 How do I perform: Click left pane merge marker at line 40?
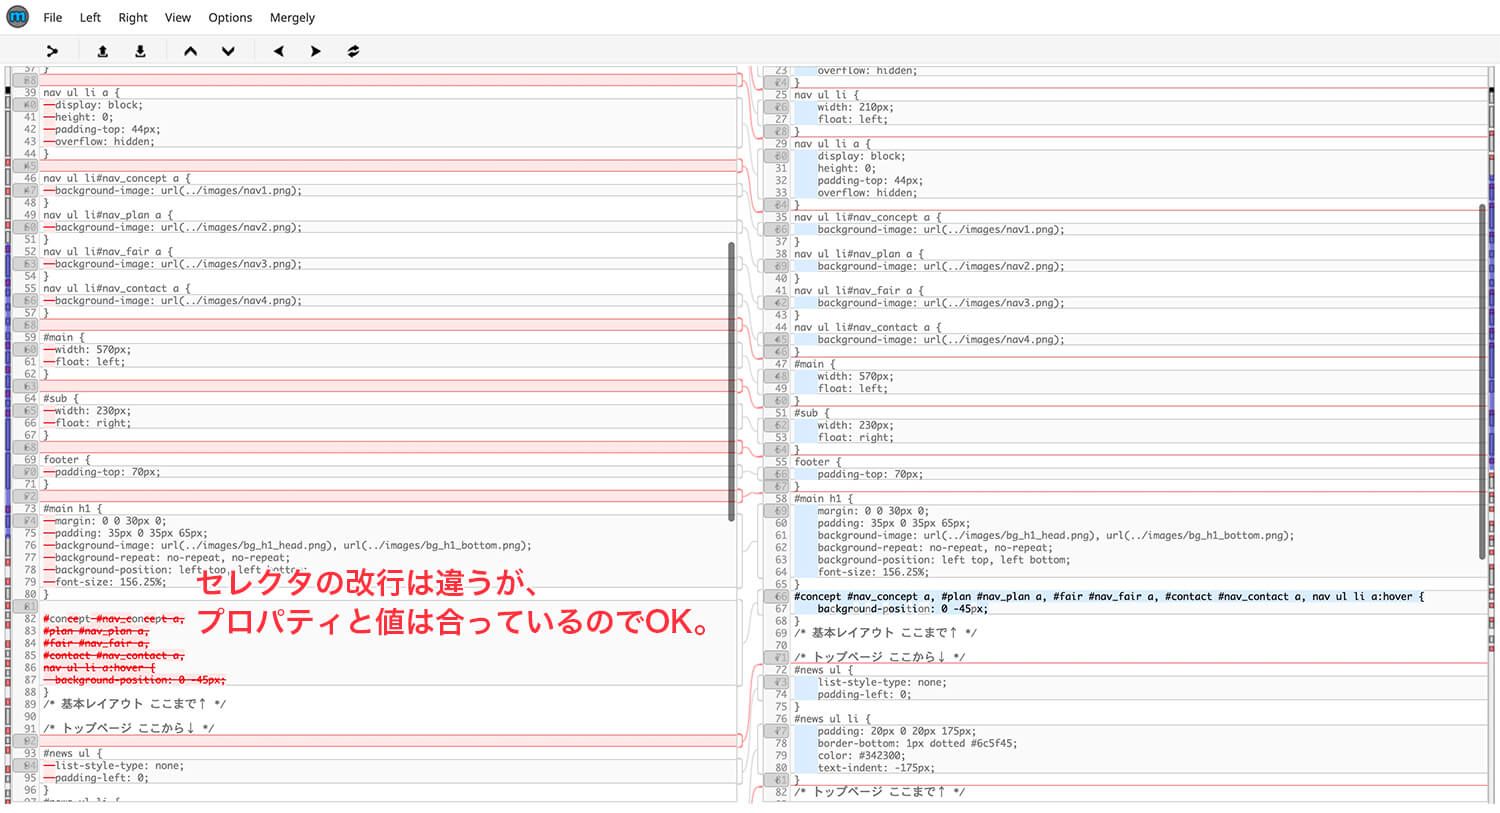point(27,105)
